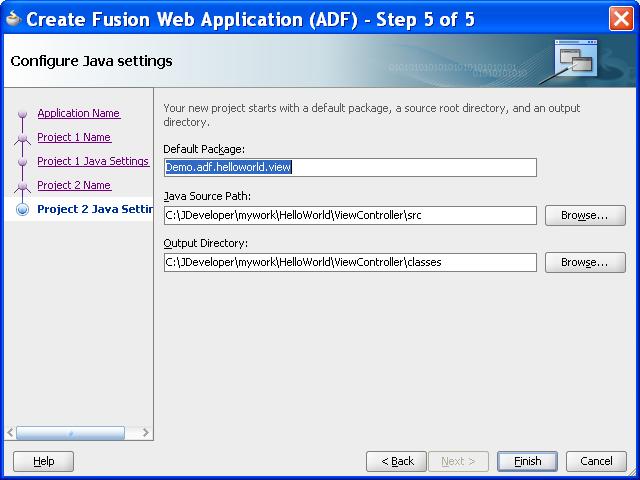Click the 'Default Package:' label

(204, 149)
